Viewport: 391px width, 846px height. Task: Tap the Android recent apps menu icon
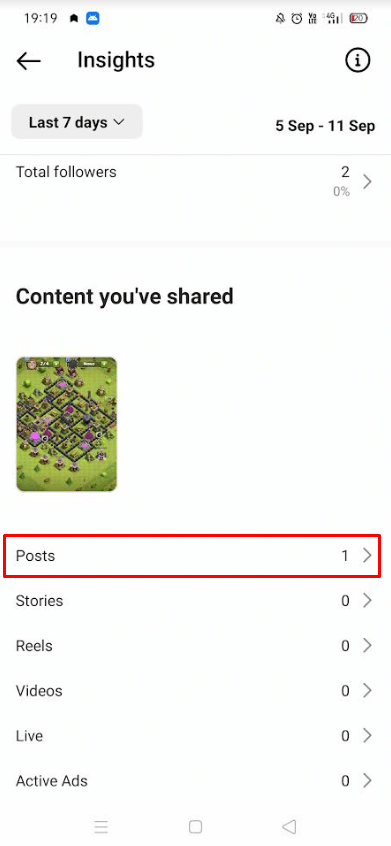pos(101,827)
